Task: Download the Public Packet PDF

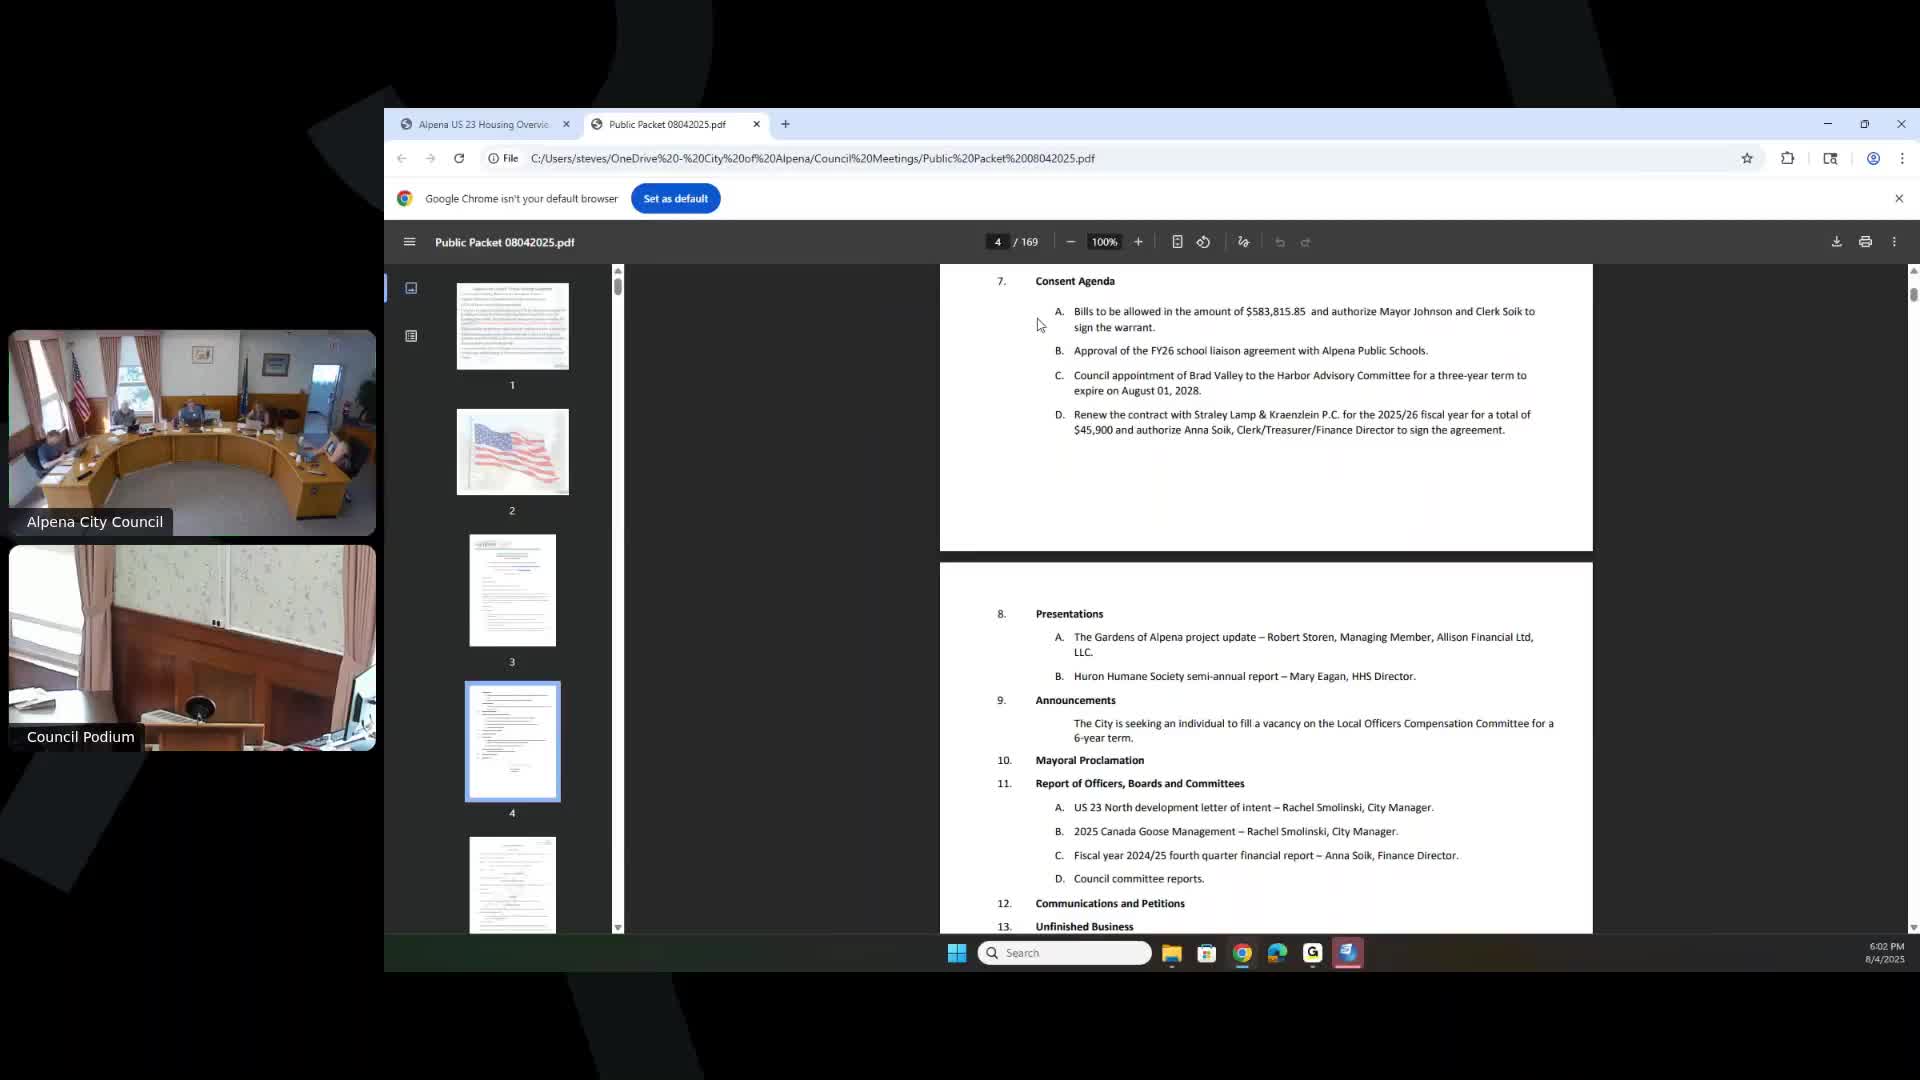Action: 1836,242
